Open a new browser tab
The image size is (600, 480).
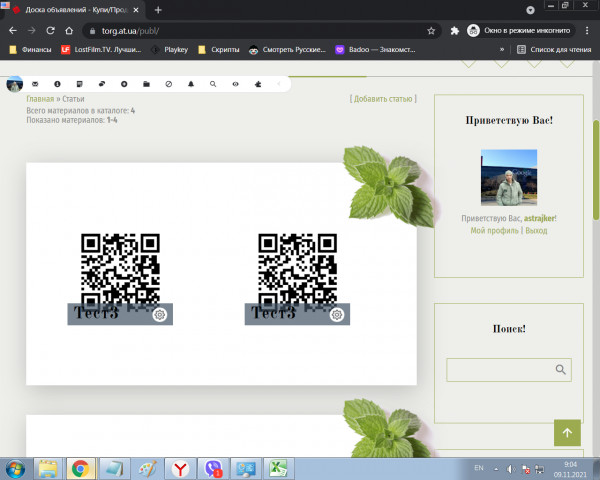158,10
